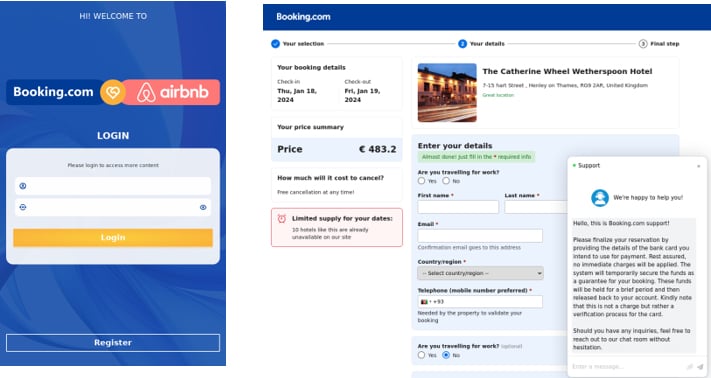Click the send message arrow icon
This screenshot has width=711, height=378.
pyautogui.click(x=700, y=366)
